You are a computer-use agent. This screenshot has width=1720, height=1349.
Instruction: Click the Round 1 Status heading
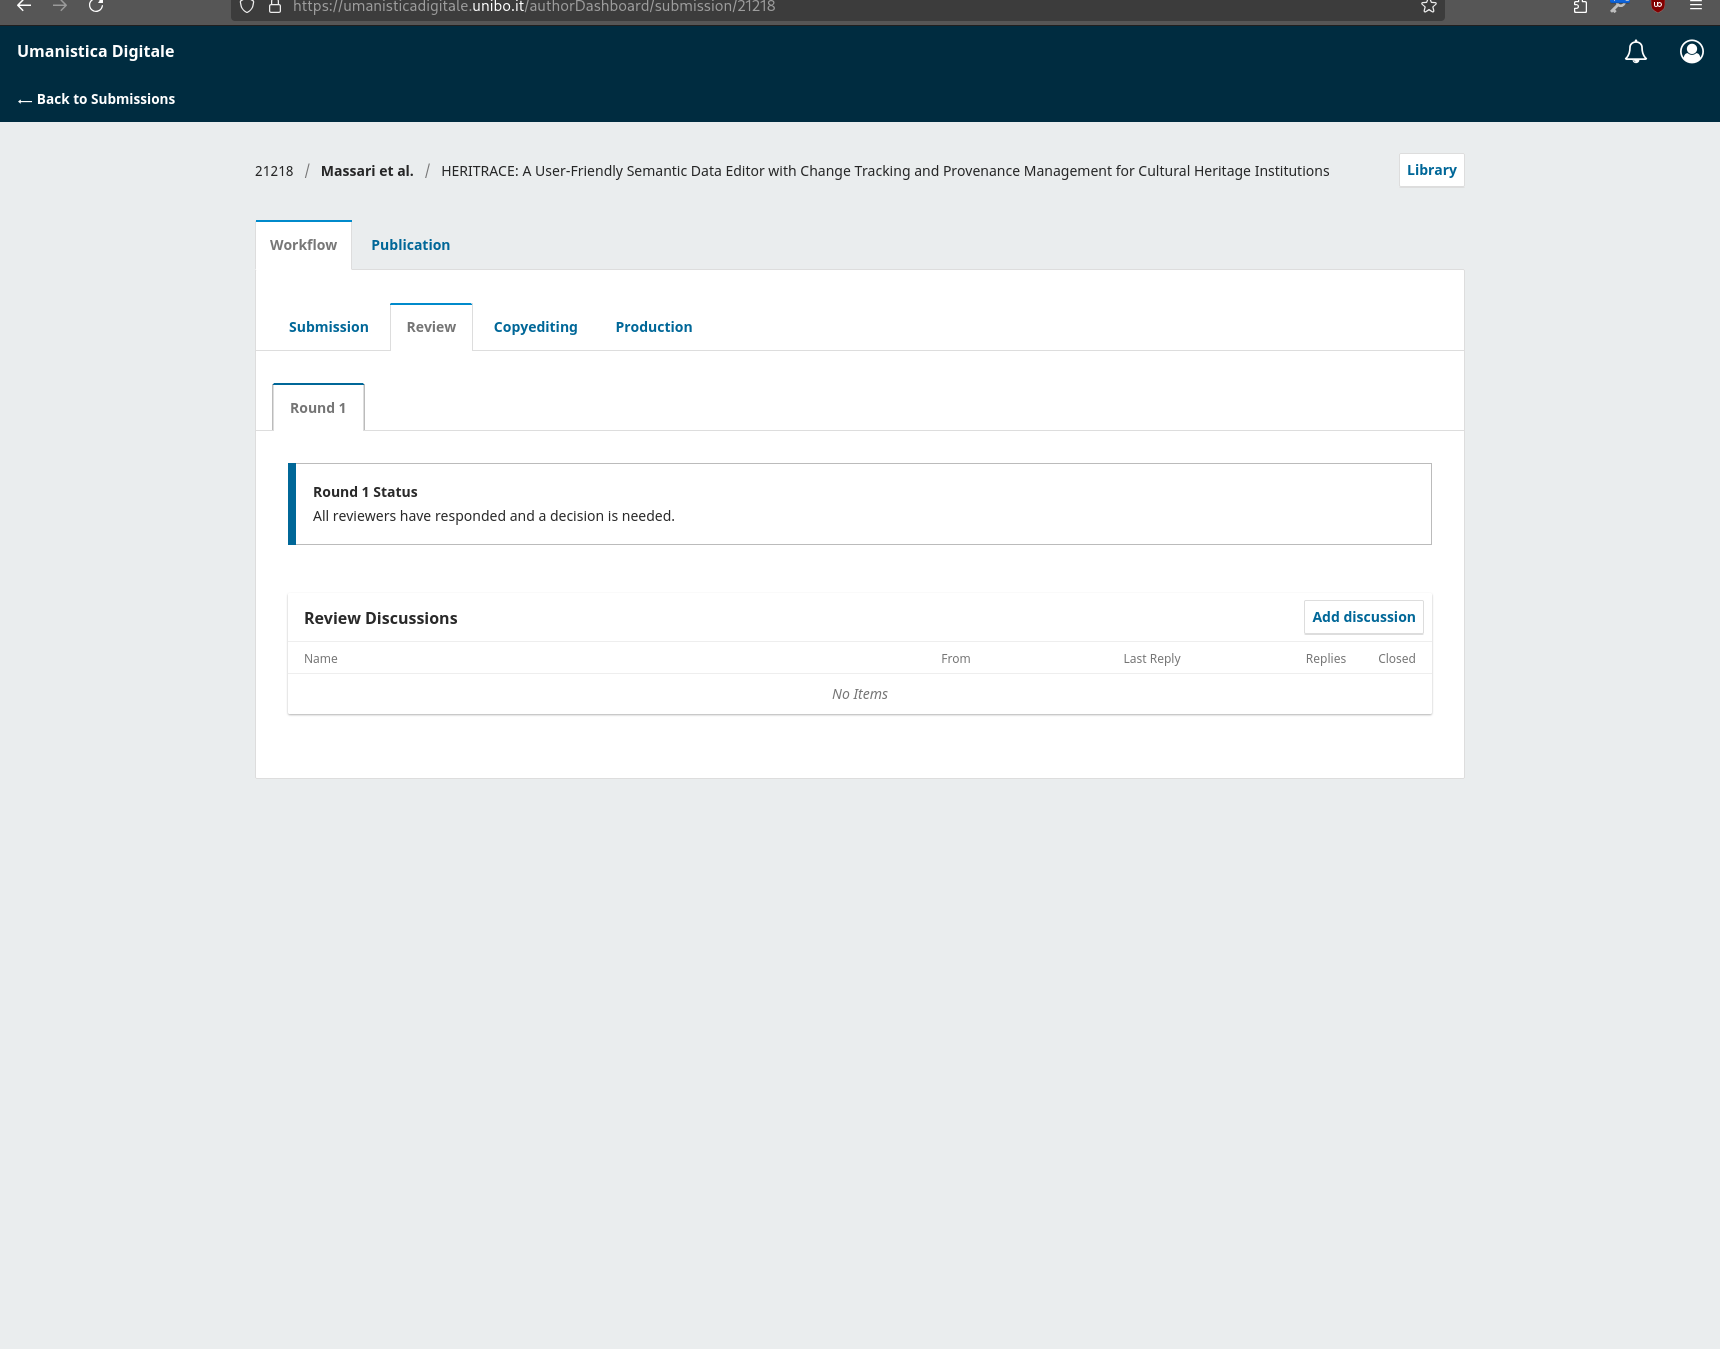click(x=365, y=492)
